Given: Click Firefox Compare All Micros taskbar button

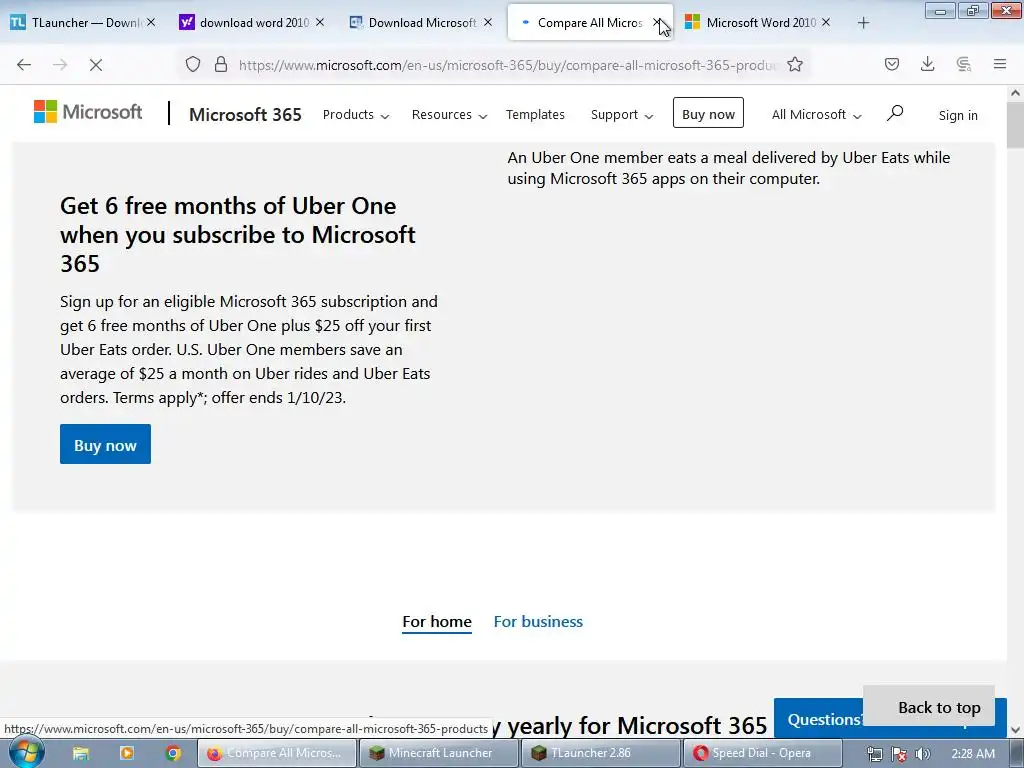Looking at the screenshot, I should pyautogui.click(x=277, y=753).
